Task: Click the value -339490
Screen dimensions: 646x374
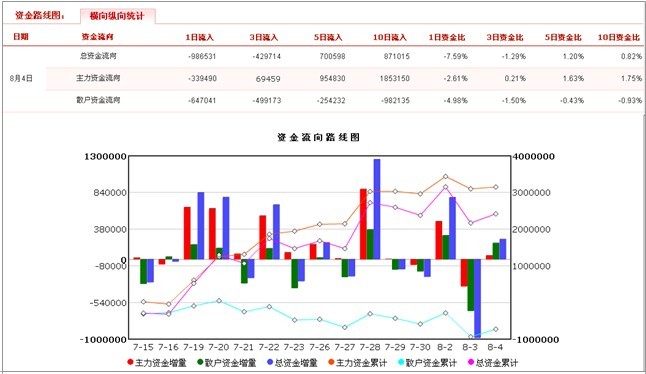Action: (x=202, y=79)
